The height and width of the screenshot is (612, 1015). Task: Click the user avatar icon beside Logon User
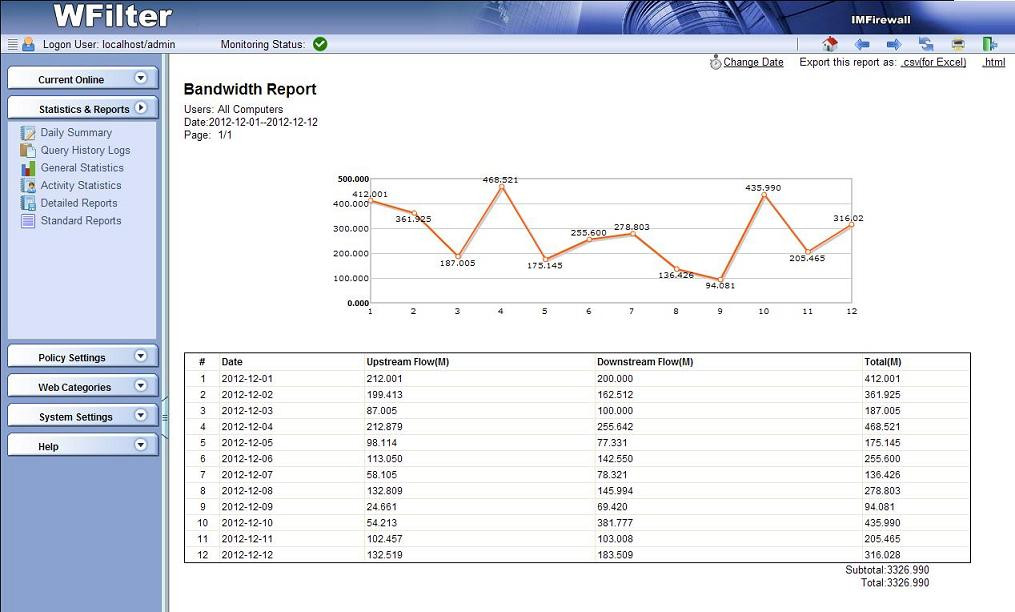click(28, 44)
